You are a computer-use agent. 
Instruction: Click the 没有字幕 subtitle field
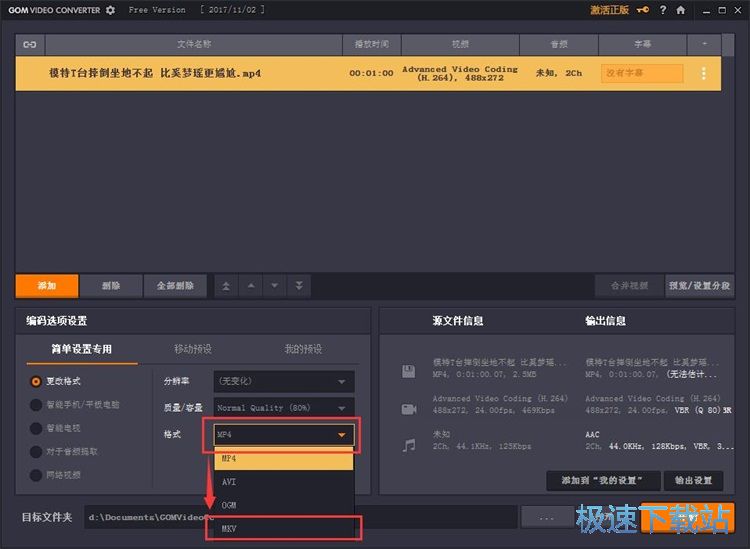[x=642, y=73]
